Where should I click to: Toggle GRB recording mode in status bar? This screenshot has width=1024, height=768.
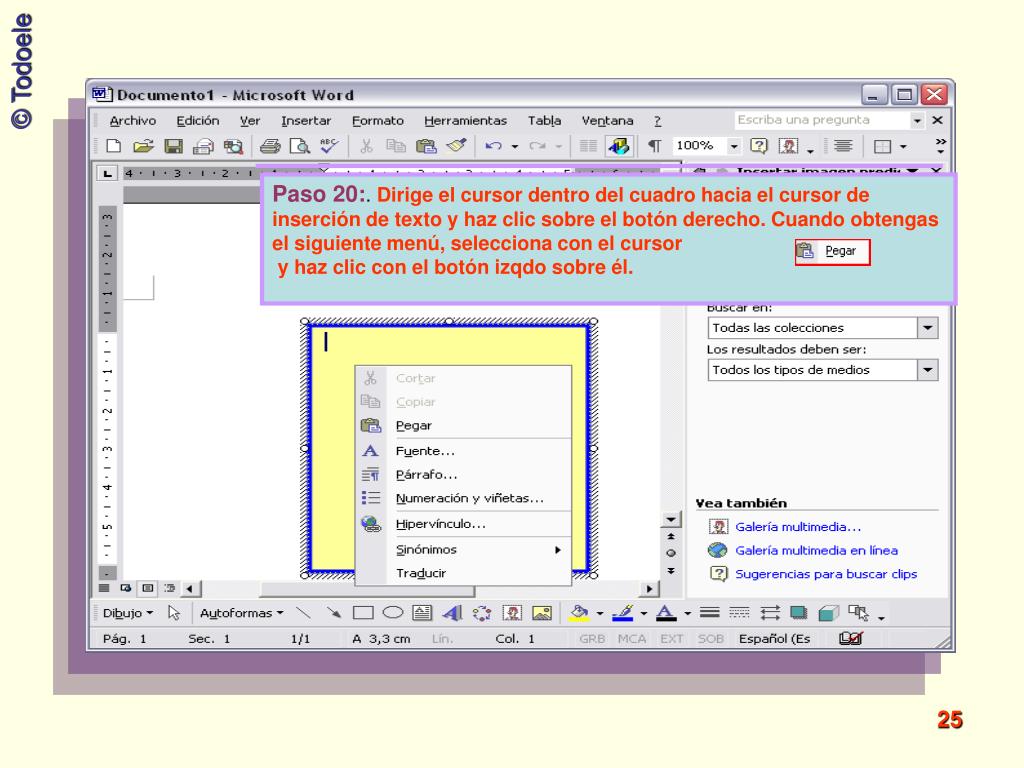click(x=592, y=639)
